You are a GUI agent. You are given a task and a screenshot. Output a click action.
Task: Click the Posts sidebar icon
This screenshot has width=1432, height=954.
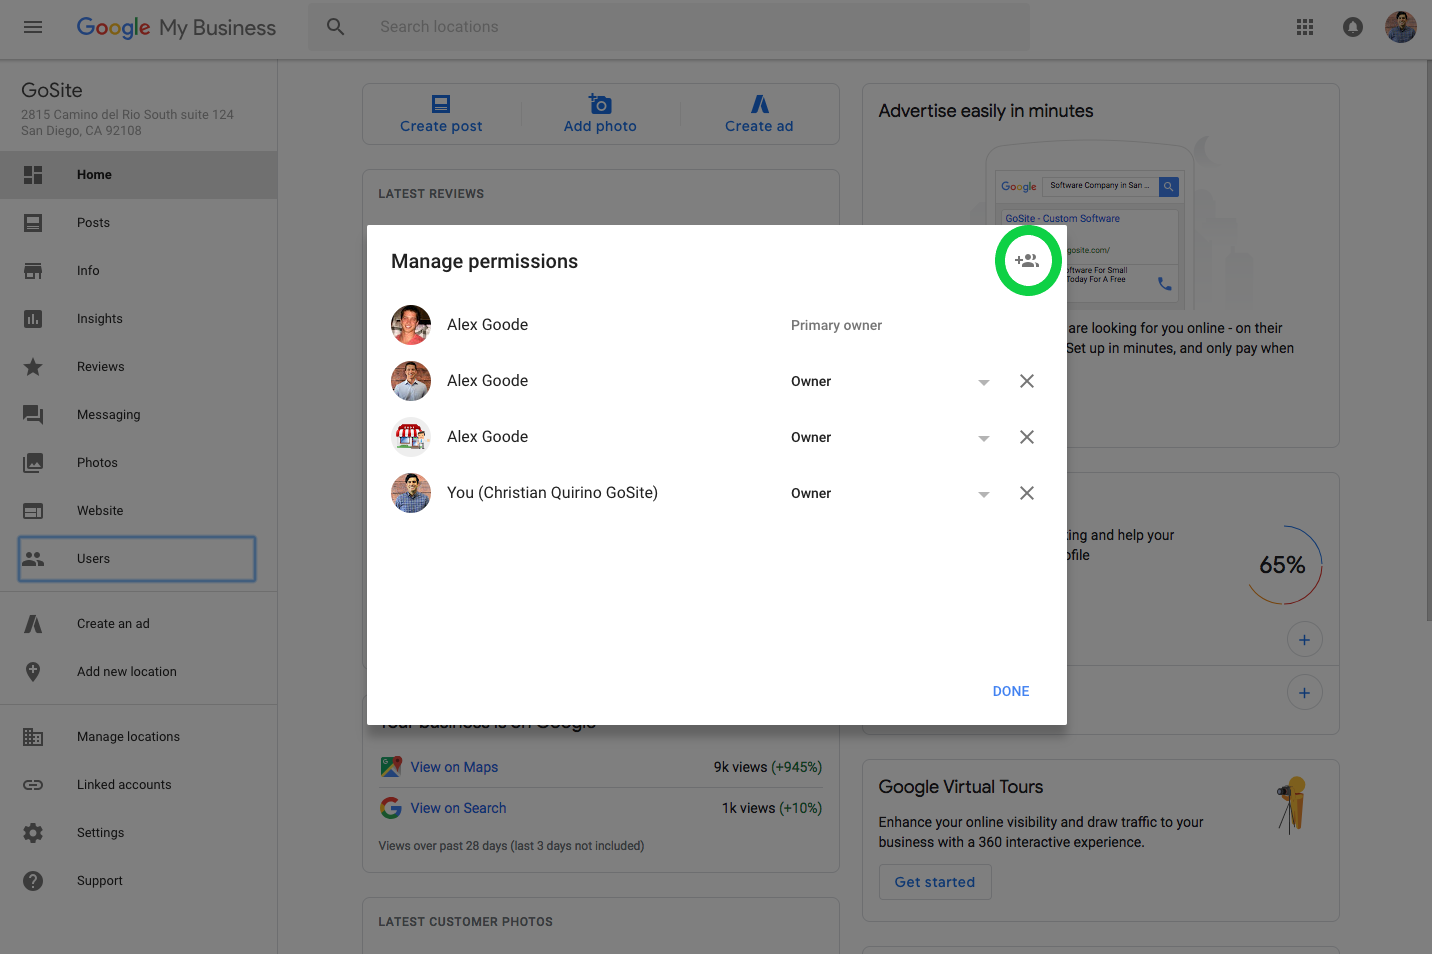pos(33,223)
